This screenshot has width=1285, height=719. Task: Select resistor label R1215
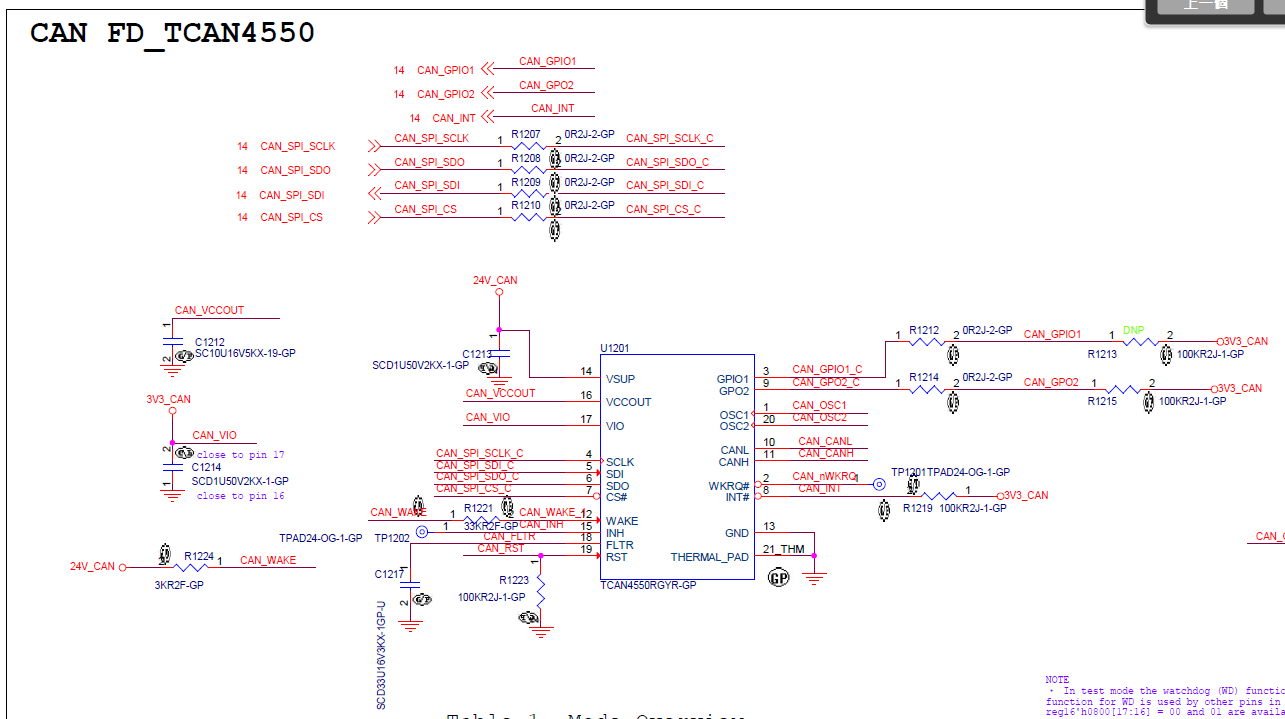[1103, 401]
